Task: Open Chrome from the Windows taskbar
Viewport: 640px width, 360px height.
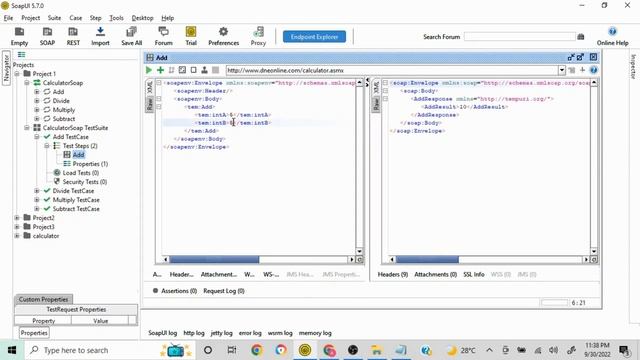Action: (257, 350)
